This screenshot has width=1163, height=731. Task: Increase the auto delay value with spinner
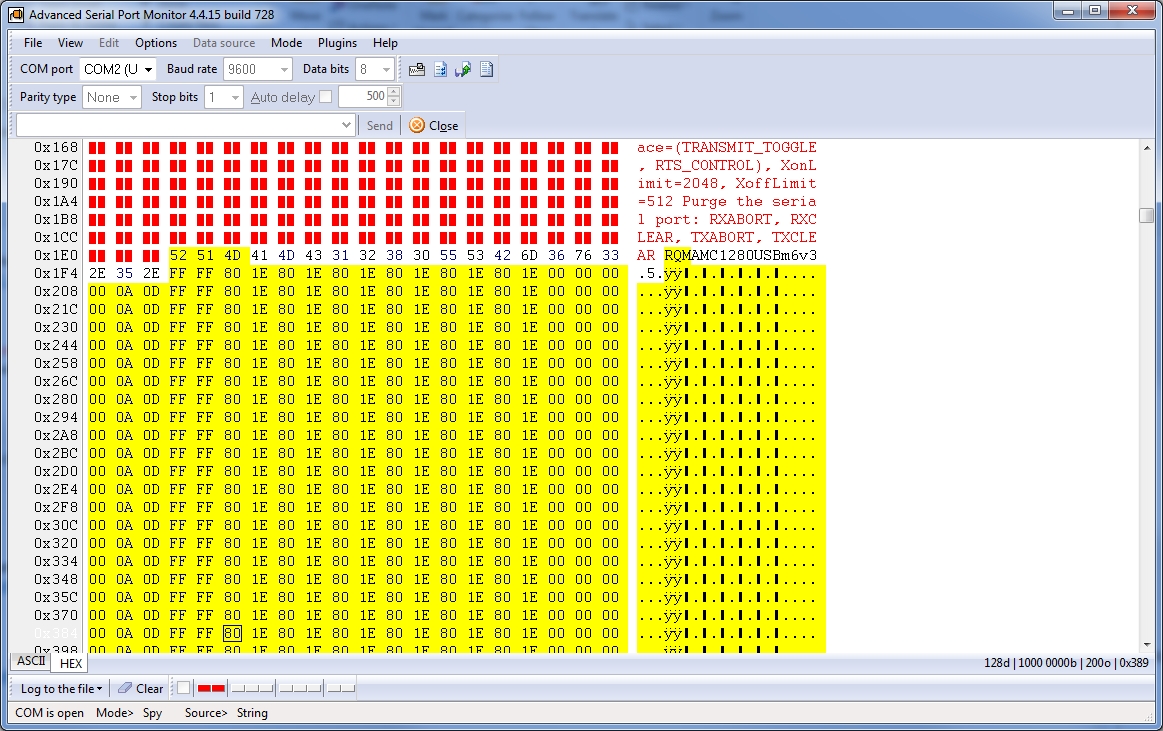click(394, 92)
